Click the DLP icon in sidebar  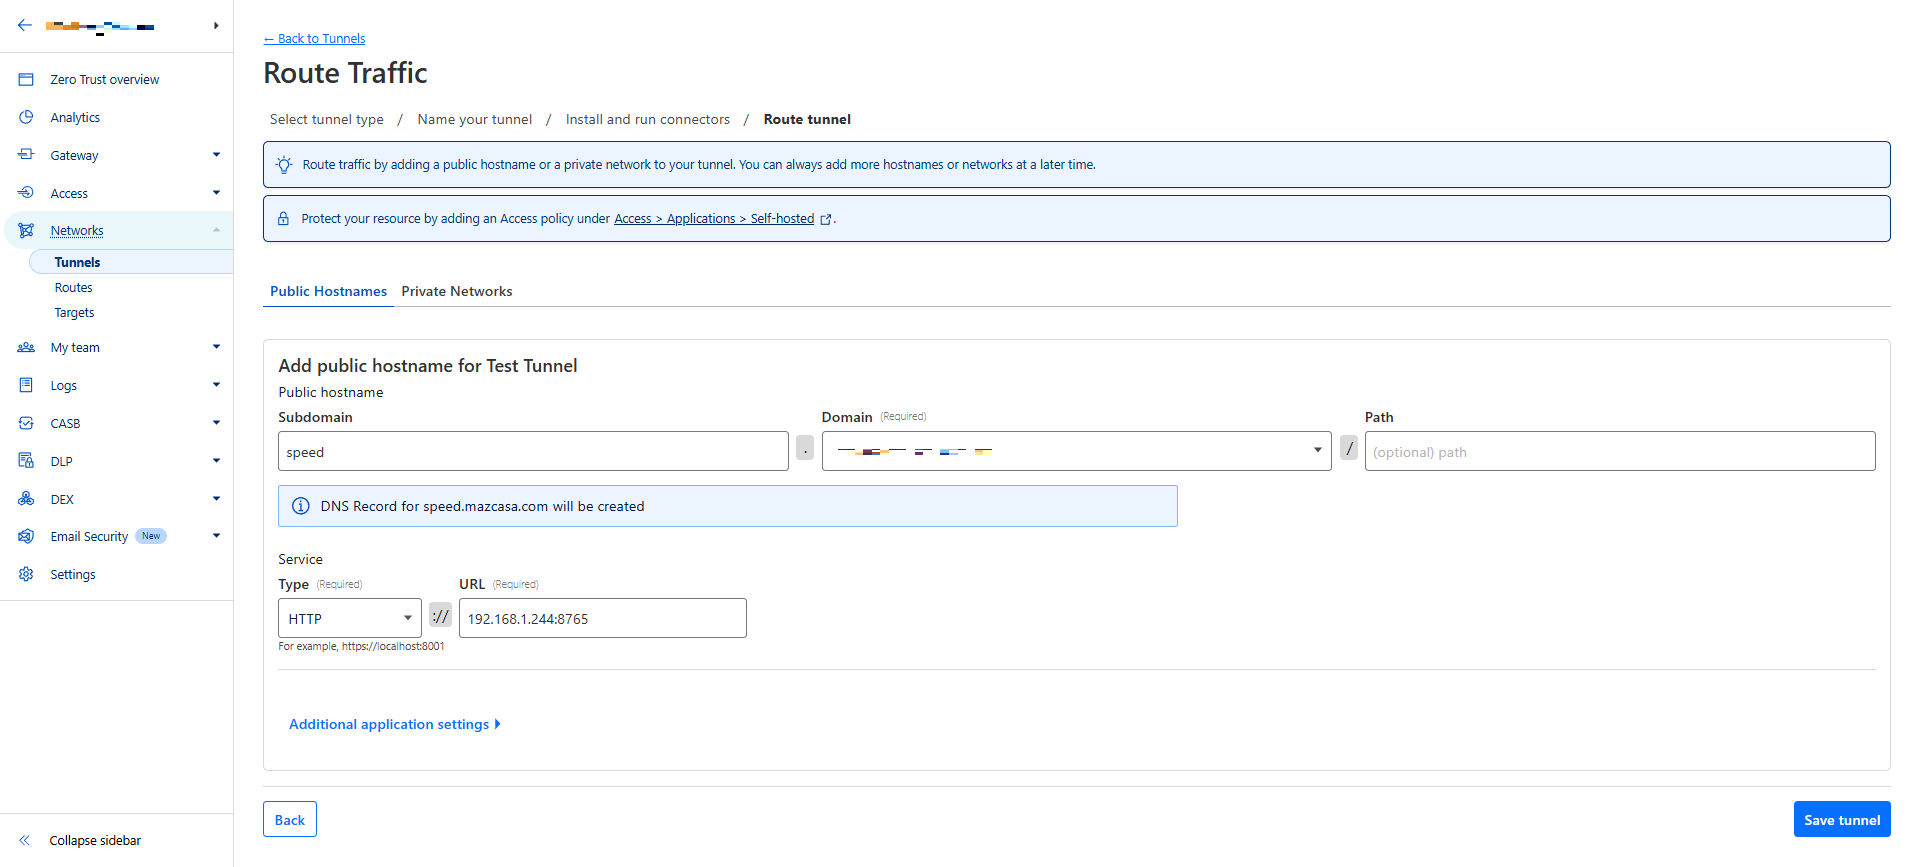tap(26, 461)
